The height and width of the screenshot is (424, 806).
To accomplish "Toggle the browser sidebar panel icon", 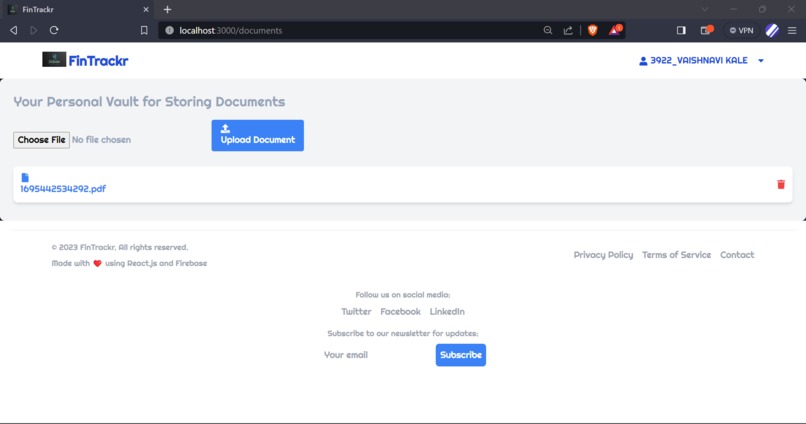I will 681,30.
